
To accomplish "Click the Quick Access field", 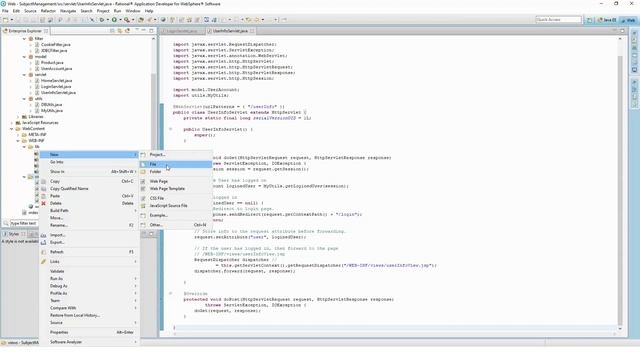I will [x=558, y=20].
